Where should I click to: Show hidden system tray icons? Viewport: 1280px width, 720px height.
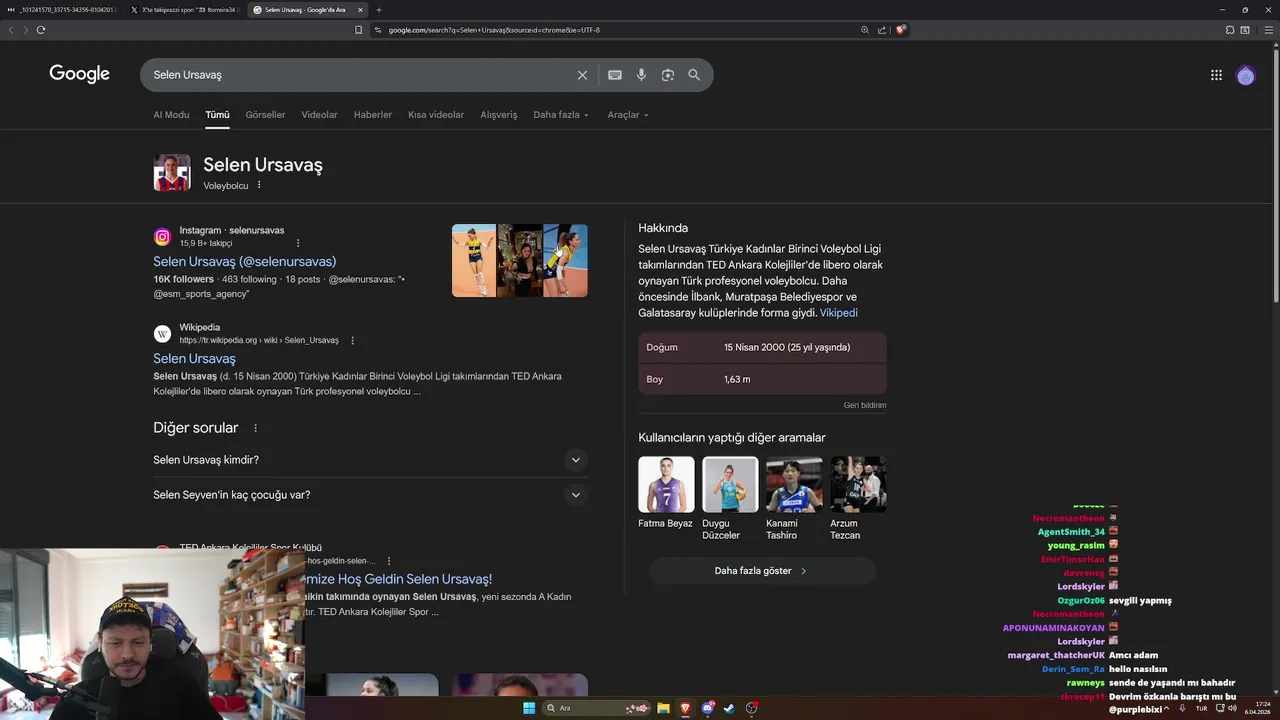coord(1166,708)
